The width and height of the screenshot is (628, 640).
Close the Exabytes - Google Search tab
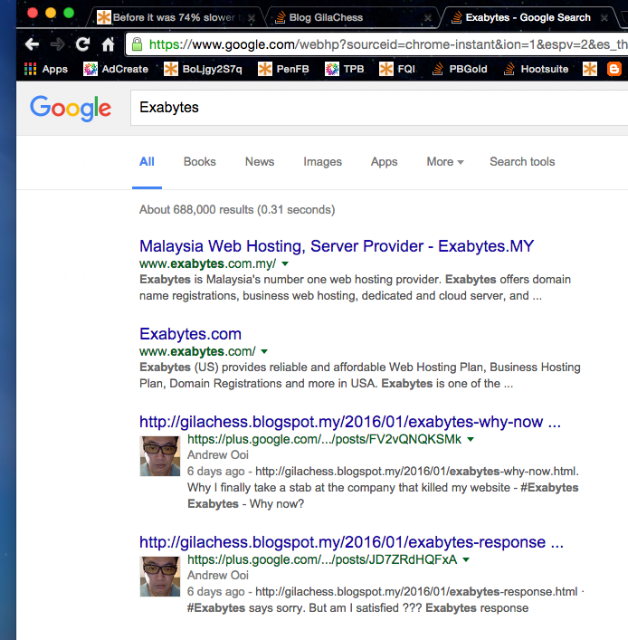[604, 18]
